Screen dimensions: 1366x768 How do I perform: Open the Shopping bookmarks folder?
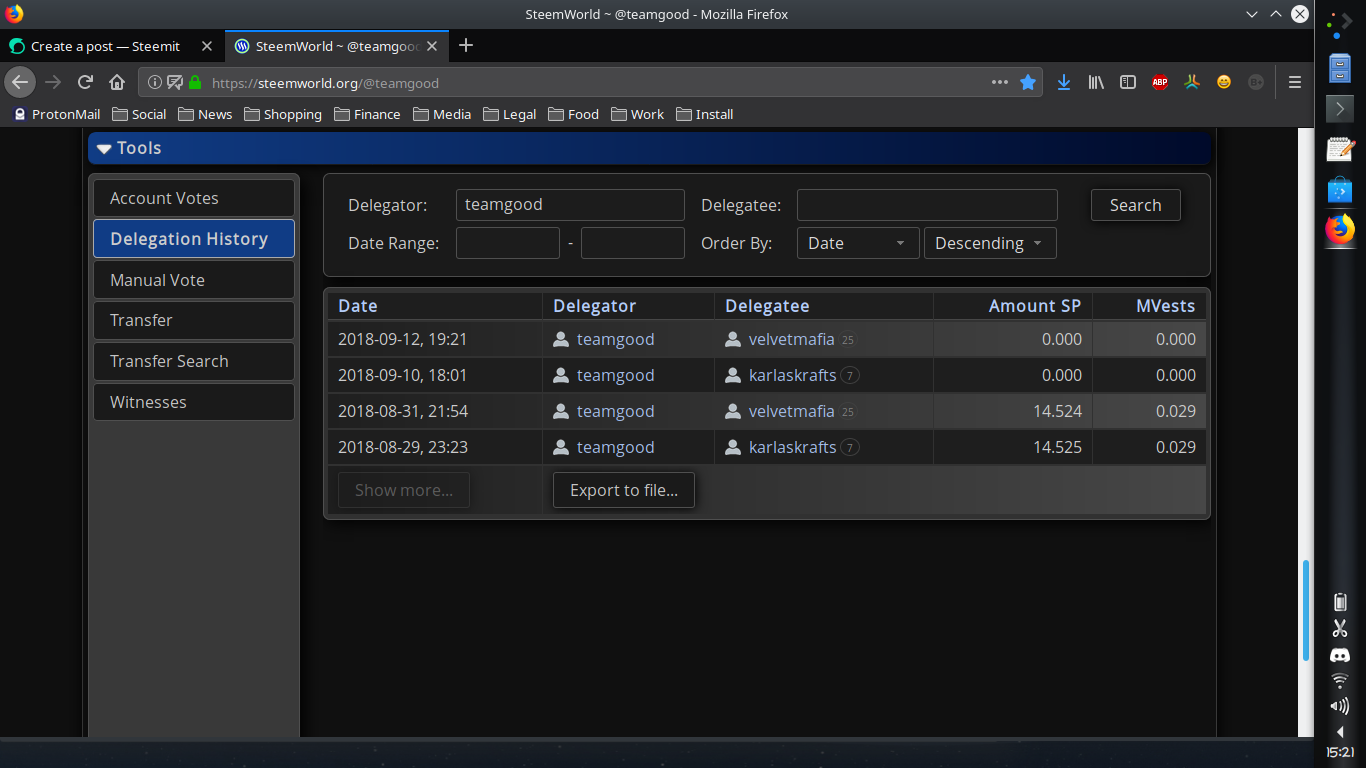click(283, 114)
